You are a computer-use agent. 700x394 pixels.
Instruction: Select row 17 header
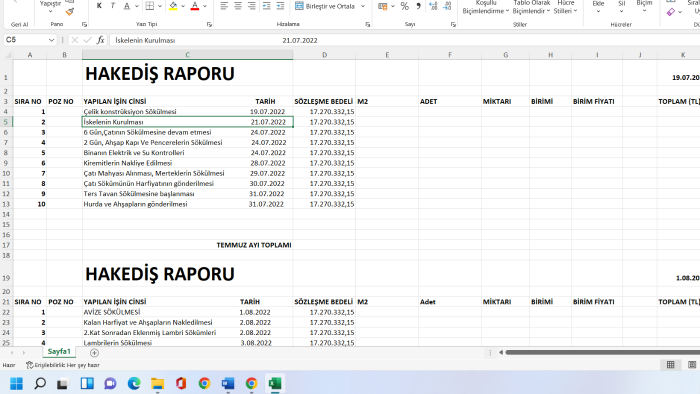point(6,245)
